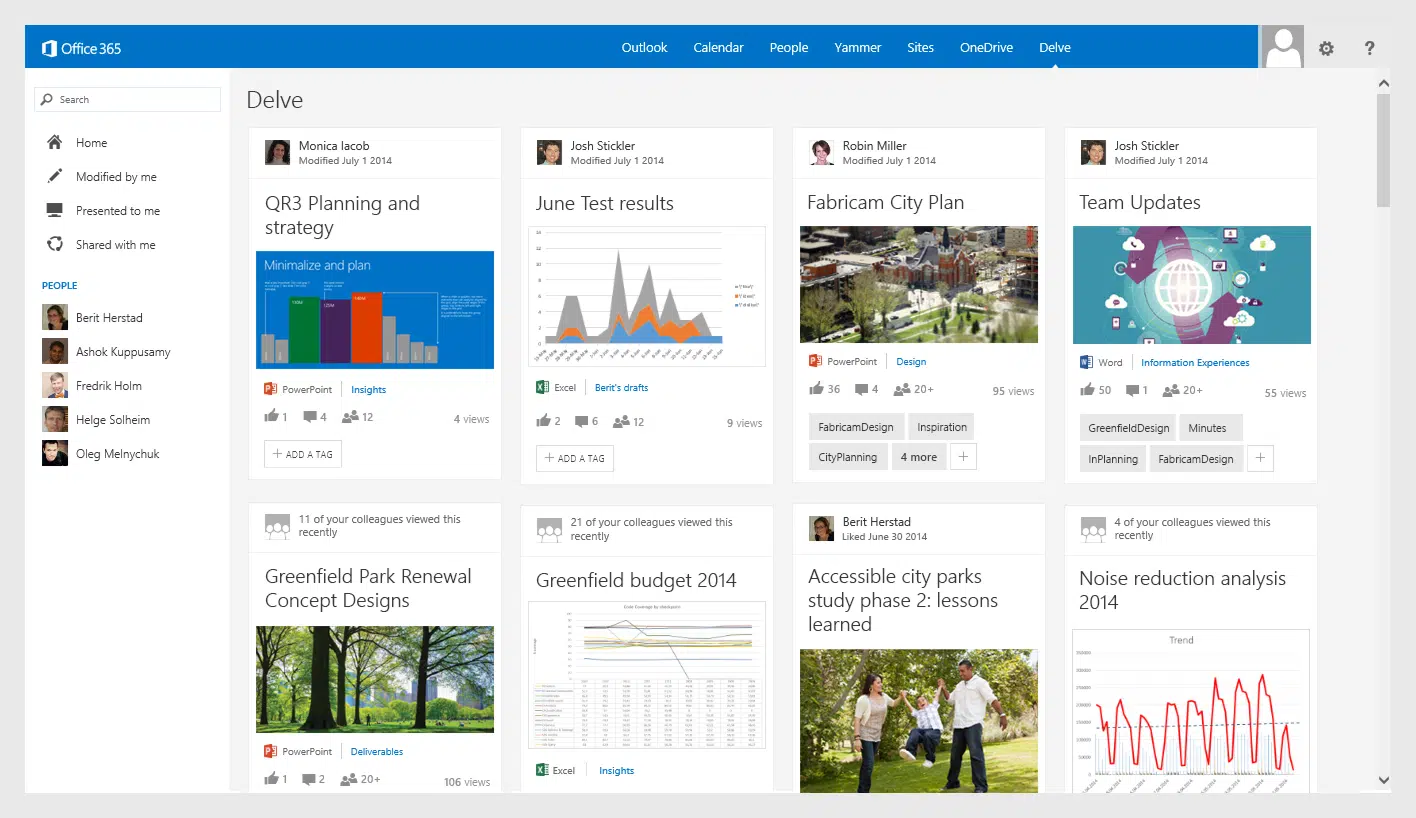The image size is (1416, 818).
Task: Open comments on June Test results card
Action: tap(582, 422)
